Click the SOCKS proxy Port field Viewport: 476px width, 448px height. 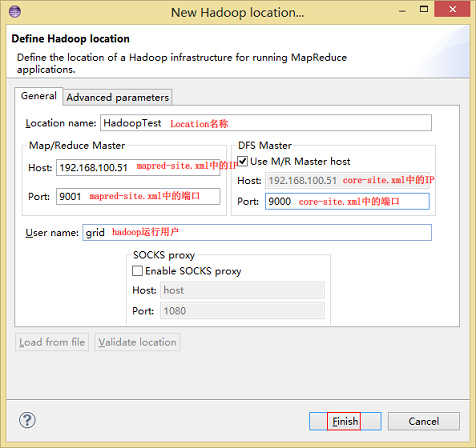point(242,311)
